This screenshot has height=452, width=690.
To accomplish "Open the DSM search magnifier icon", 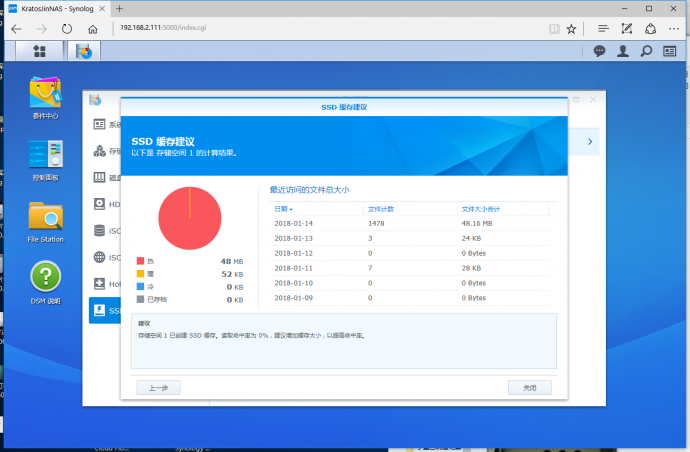I will [x=646, y=51].
